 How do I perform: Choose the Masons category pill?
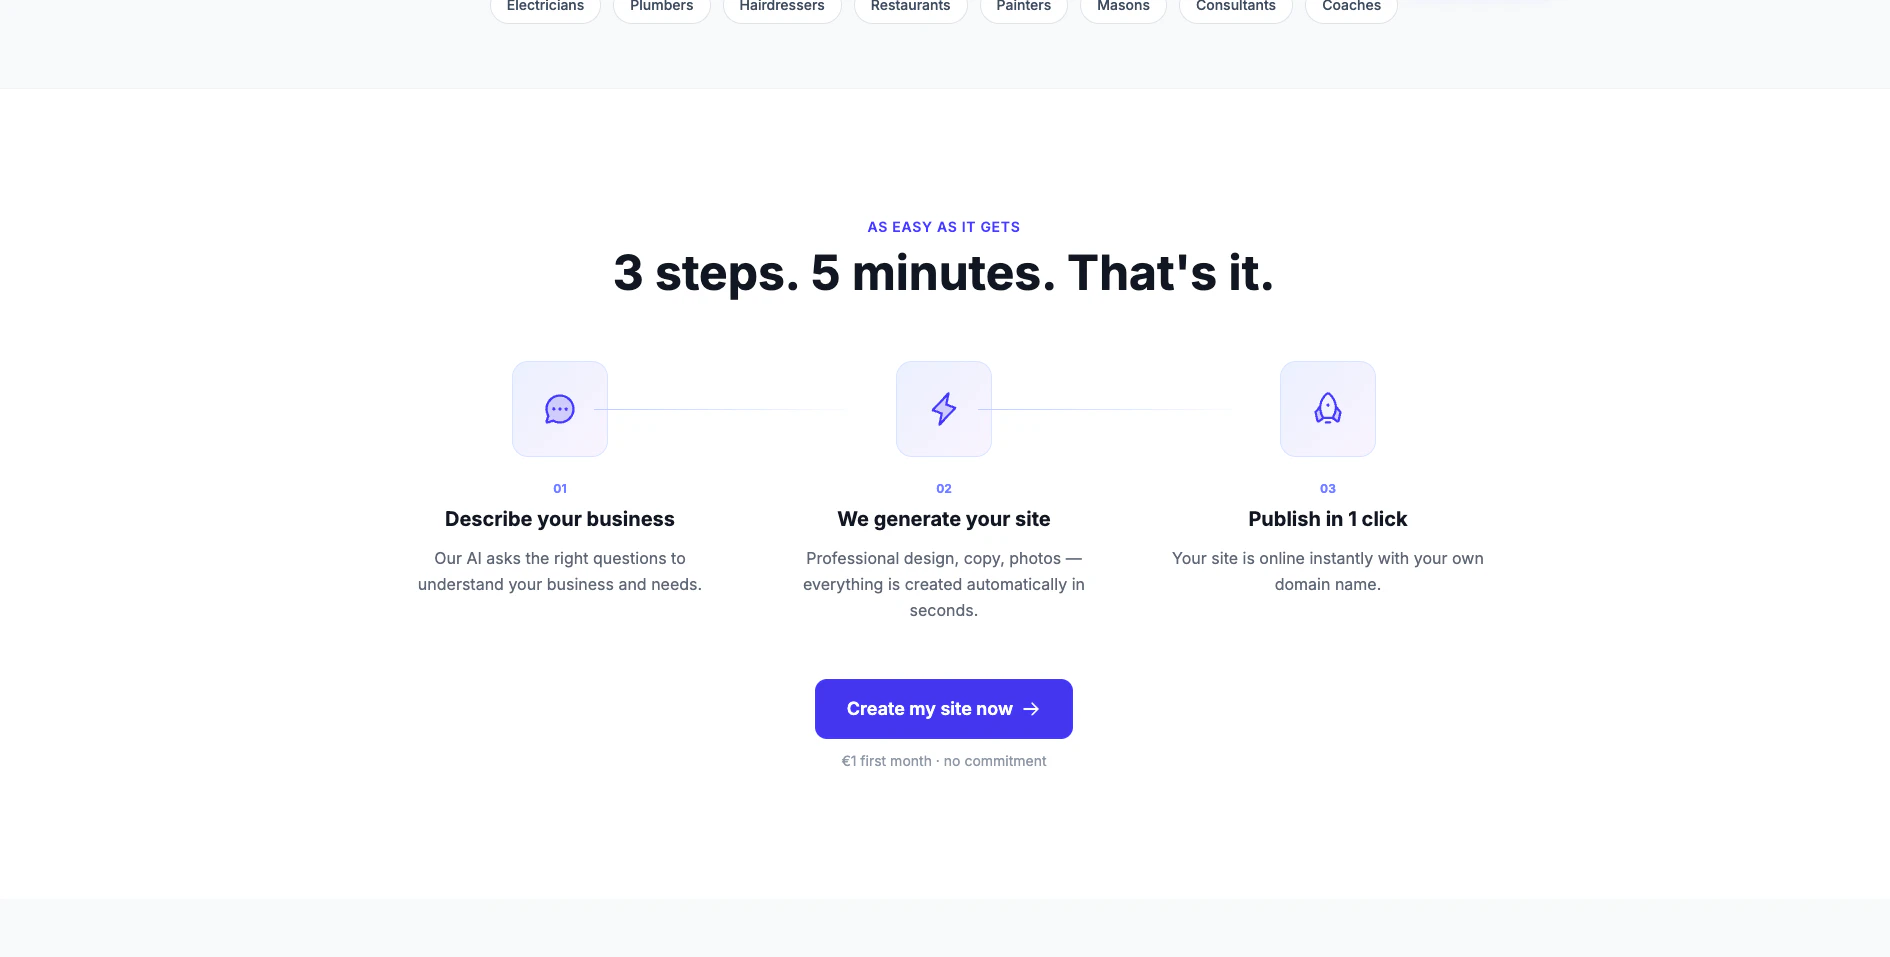click(1123, 7)
